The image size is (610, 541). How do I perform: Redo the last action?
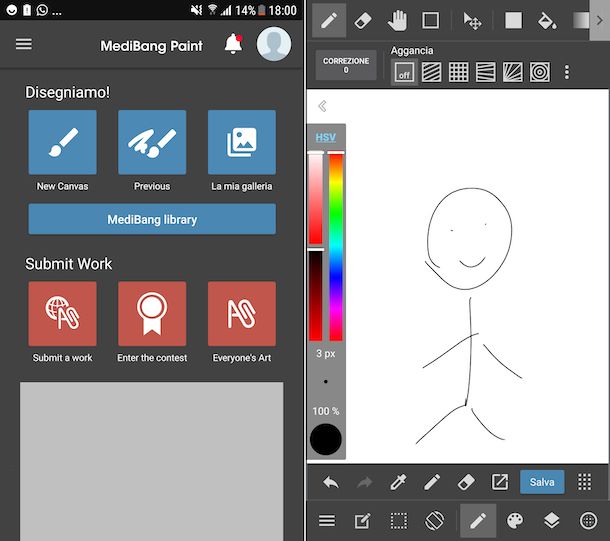point(365,482)
